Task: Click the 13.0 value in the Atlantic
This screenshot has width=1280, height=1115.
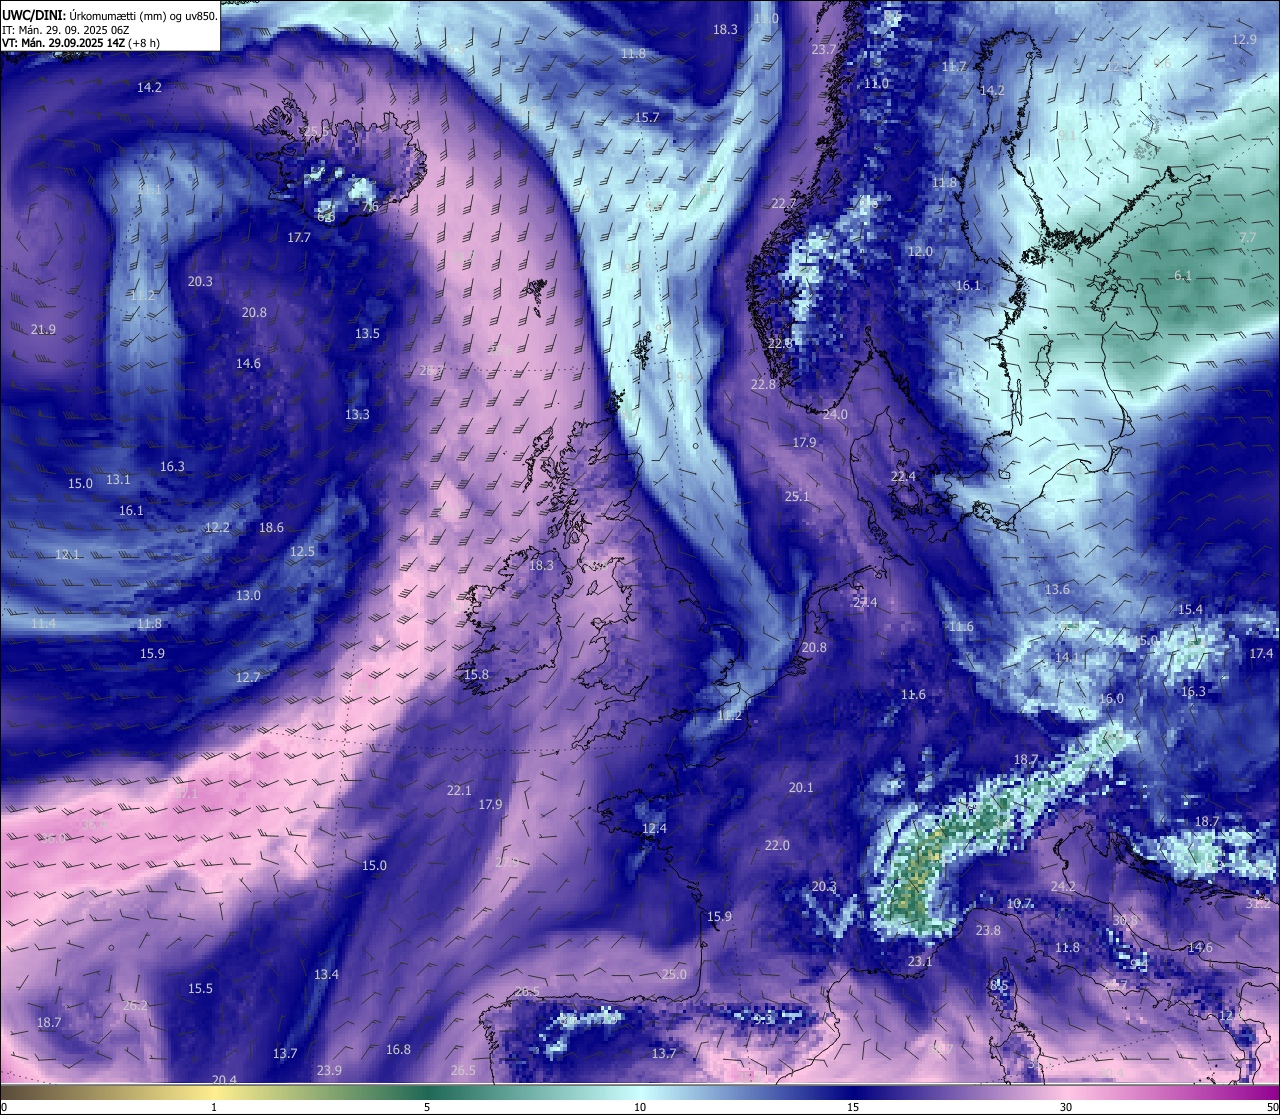Action: point(248,596)
